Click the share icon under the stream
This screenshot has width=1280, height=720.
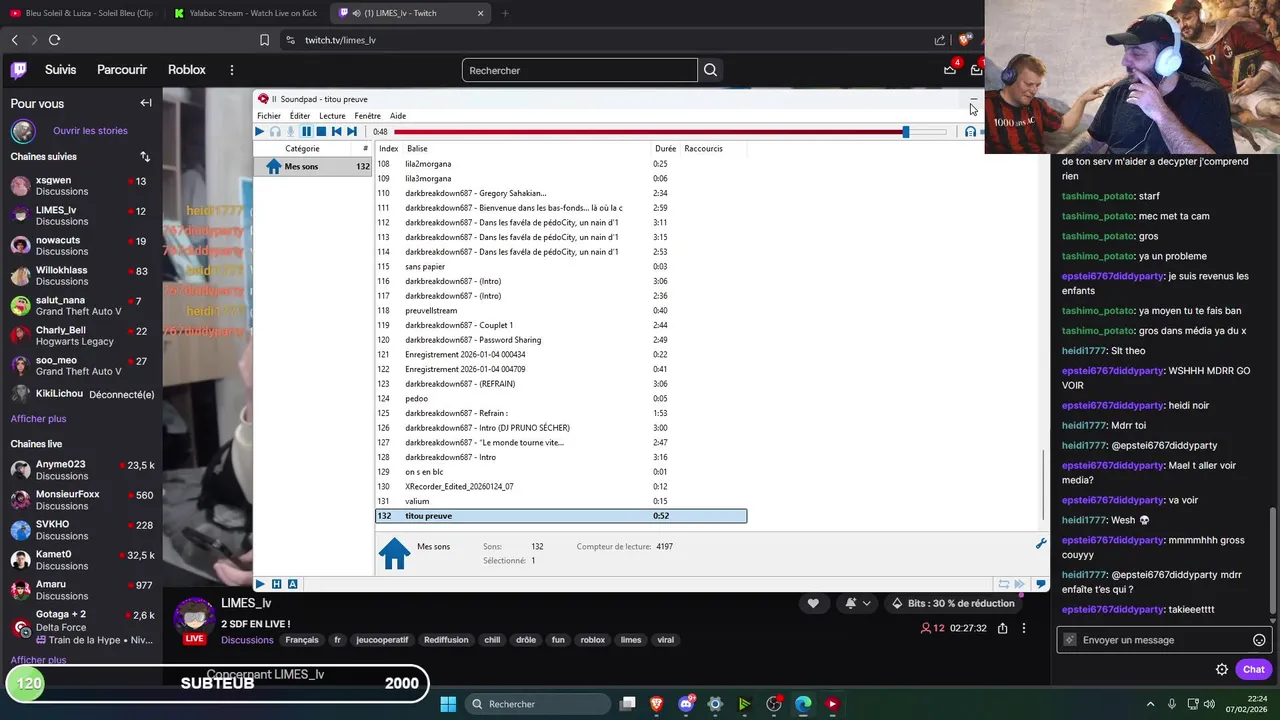(x=1002, y=628)
